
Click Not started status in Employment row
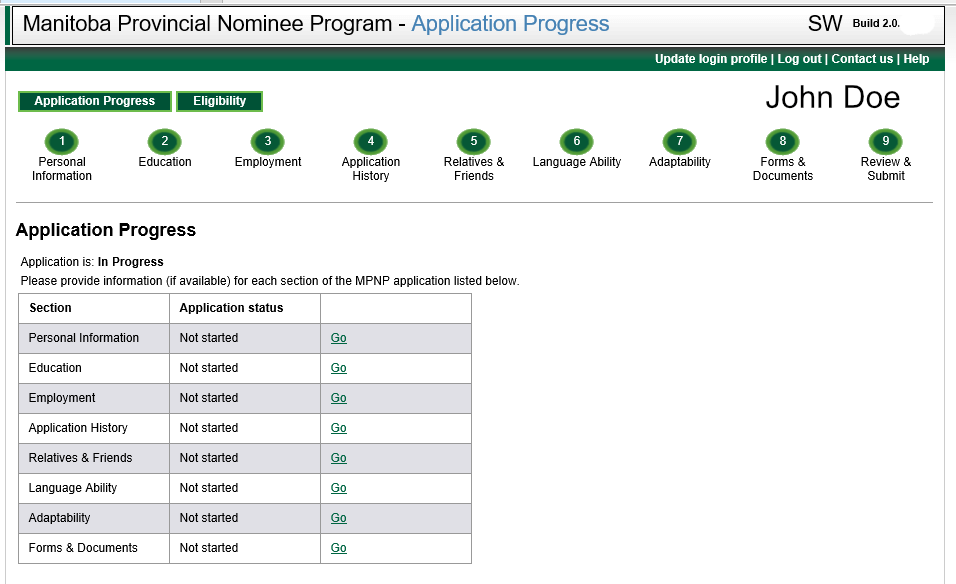point(209,397)
